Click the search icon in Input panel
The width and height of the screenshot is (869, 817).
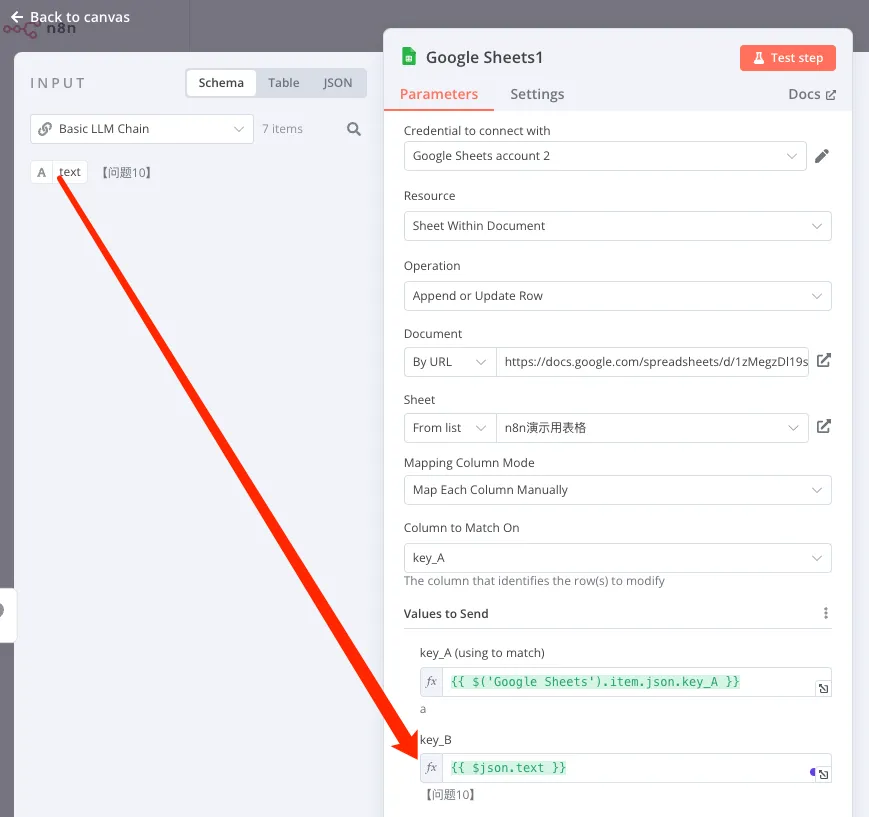354,129
